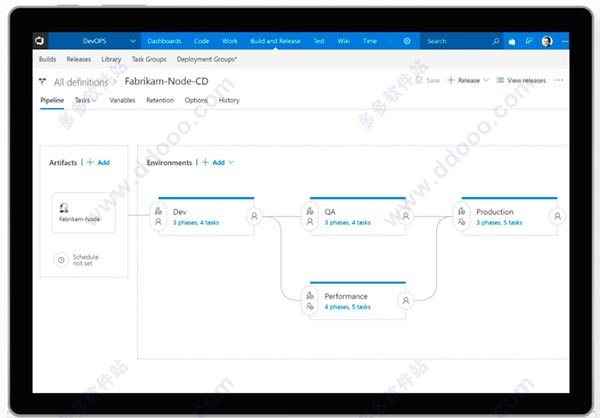Open the Dashboards menu
This screenshot has height=418, width=600.
click(164, 41)
